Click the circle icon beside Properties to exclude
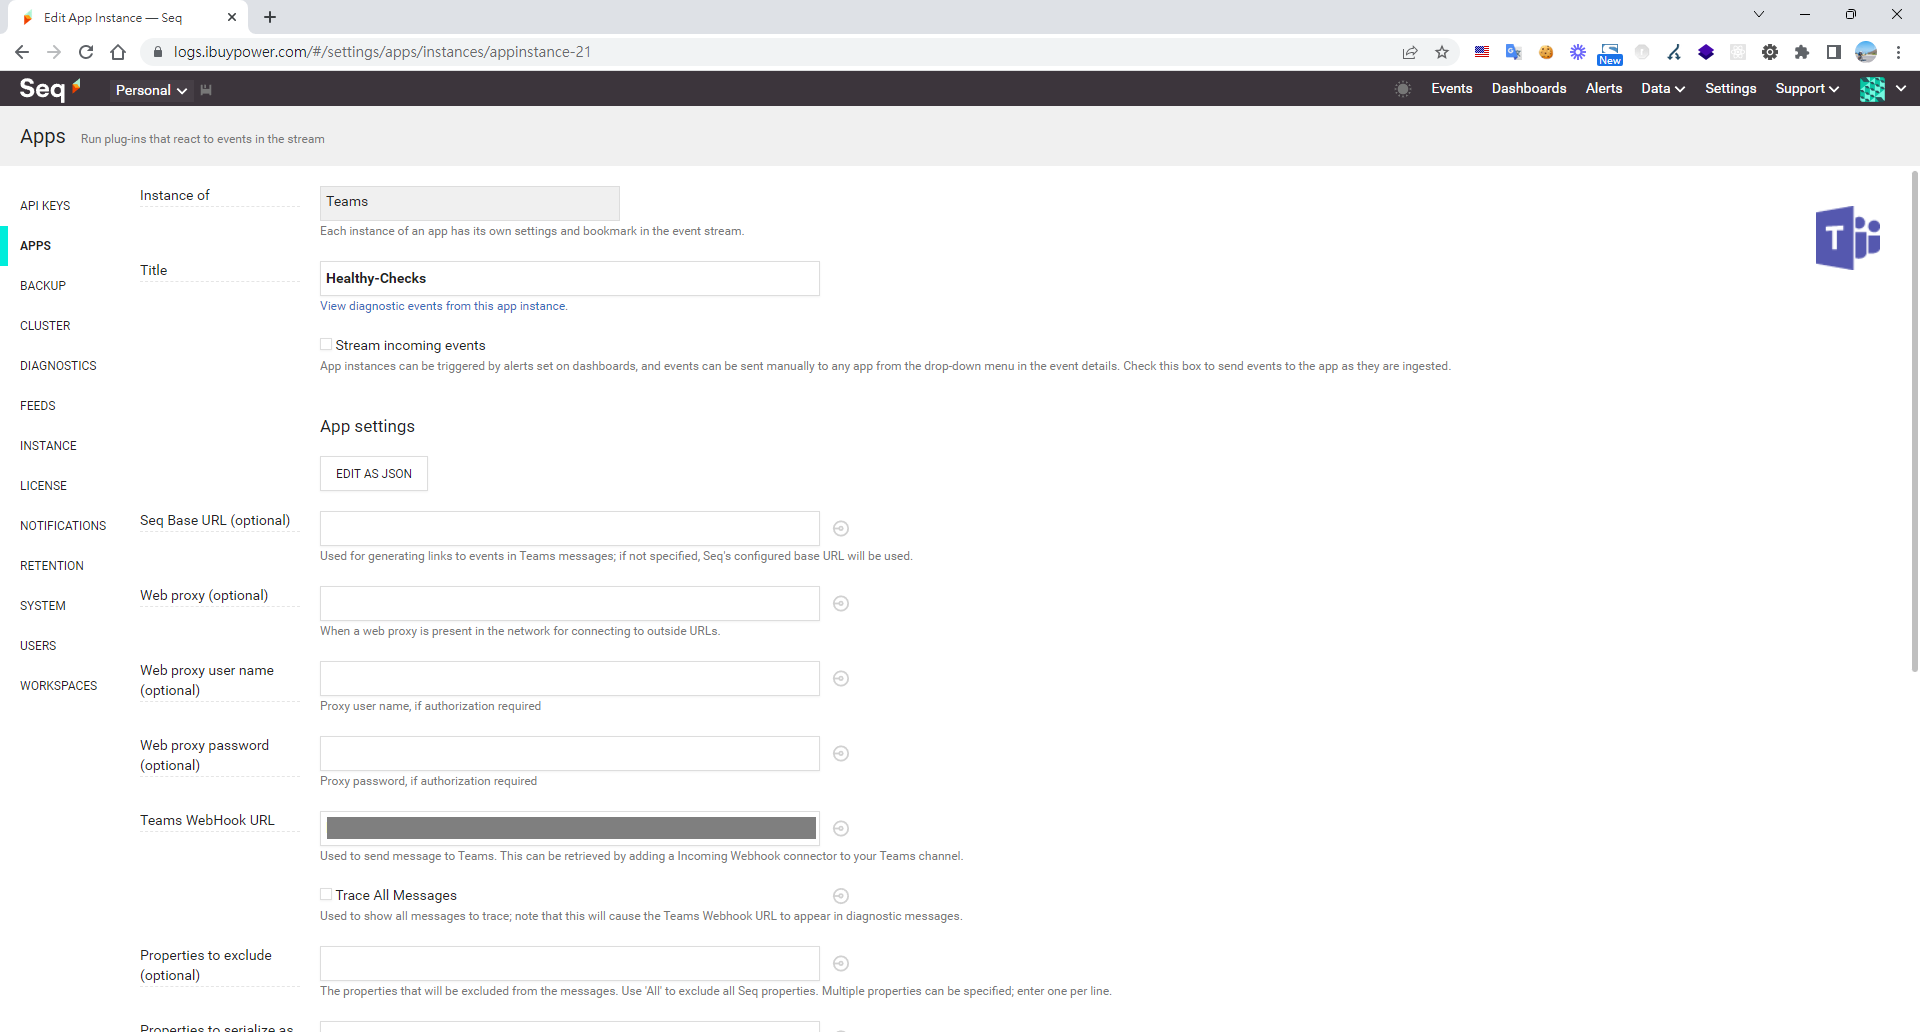The height and width of the screenshot is (1032, 1920). [x=841, y=963]
